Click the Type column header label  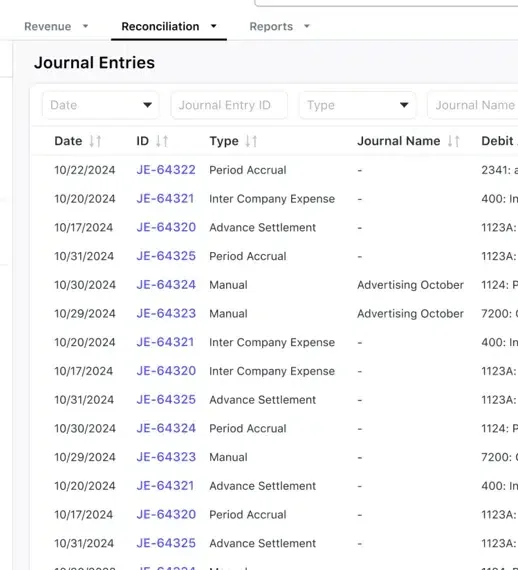coord(224,141)
